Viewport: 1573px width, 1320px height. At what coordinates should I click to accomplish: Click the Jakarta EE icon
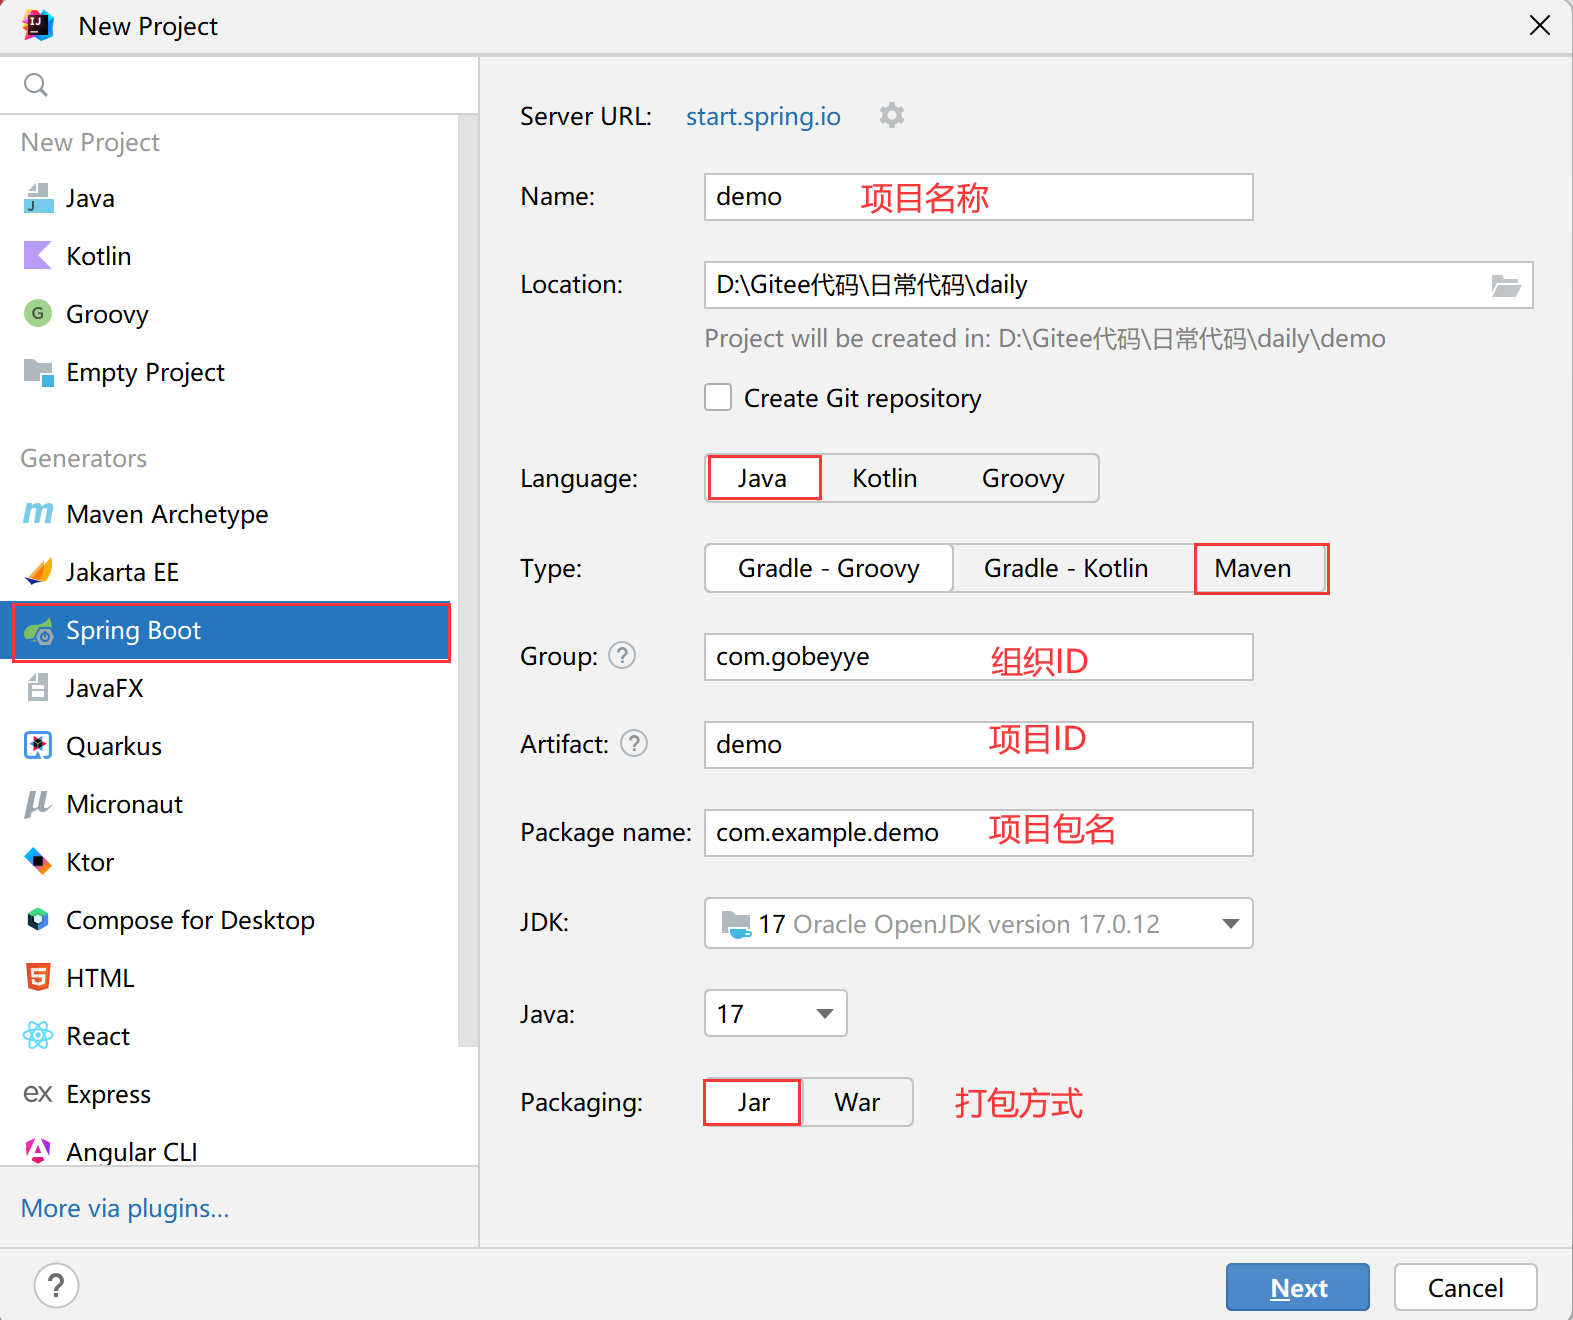pos(38,572)
